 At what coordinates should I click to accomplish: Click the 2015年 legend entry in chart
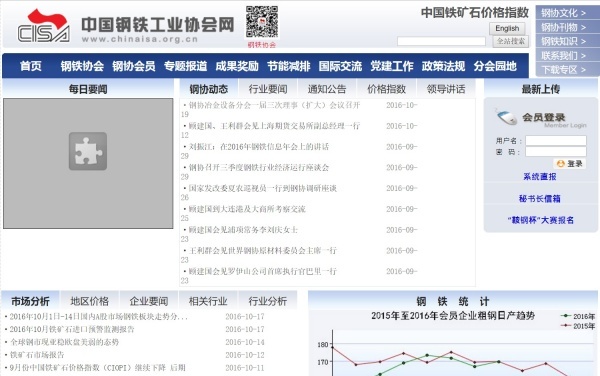[x=578, y=326]
